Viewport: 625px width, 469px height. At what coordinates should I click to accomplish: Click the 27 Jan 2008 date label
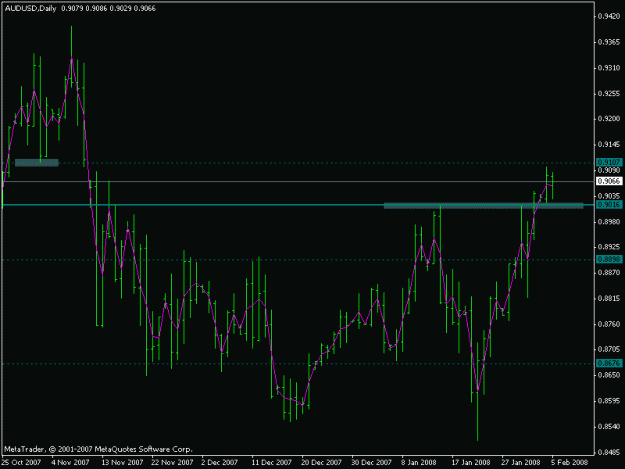point(521,462)
